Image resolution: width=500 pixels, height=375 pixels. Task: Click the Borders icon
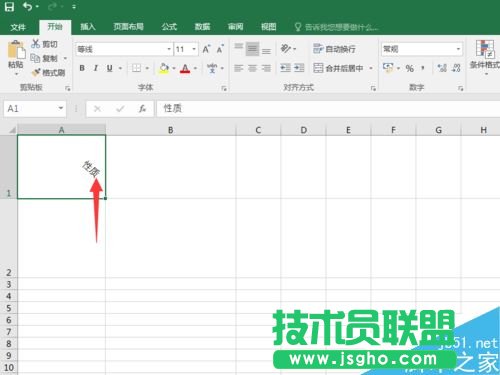point(136,68)
